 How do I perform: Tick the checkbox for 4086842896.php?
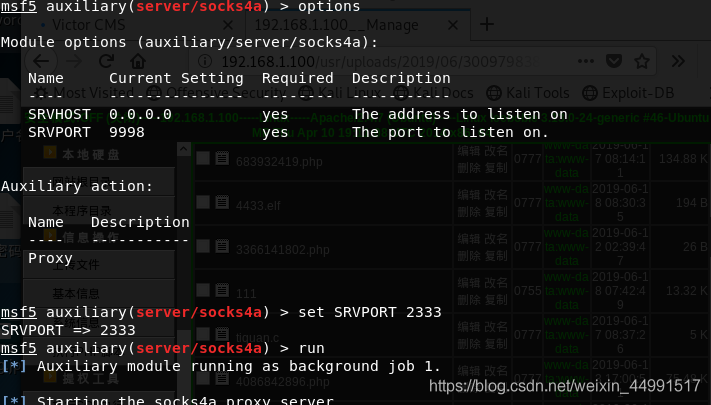tap(203, 378)
